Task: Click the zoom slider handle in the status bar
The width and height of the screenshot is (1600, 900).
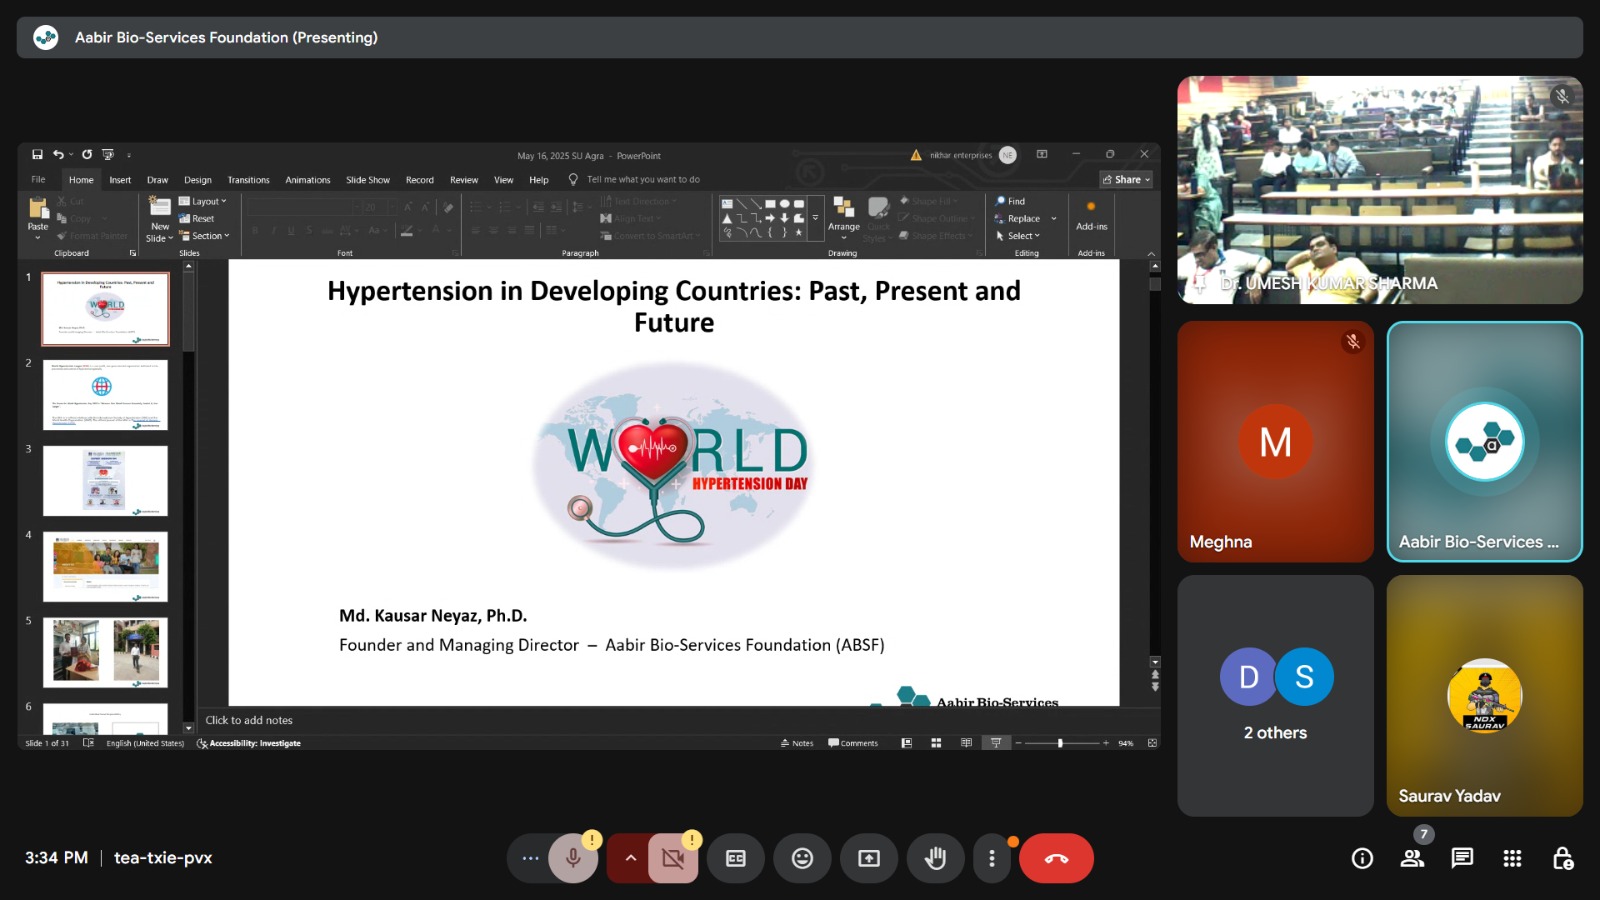Action: pyautogui.click(x=1060, y=743)
